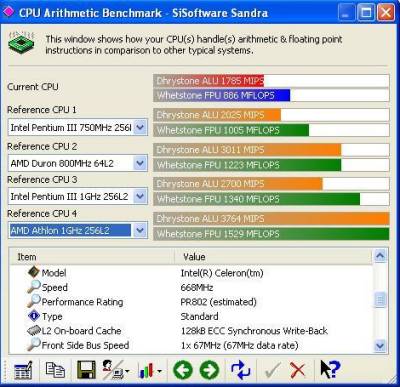Image resolution: width=400 pixels, height=387 pixels.
Task: Click the list scroll down arrow
Action: [x=380, y=345]
